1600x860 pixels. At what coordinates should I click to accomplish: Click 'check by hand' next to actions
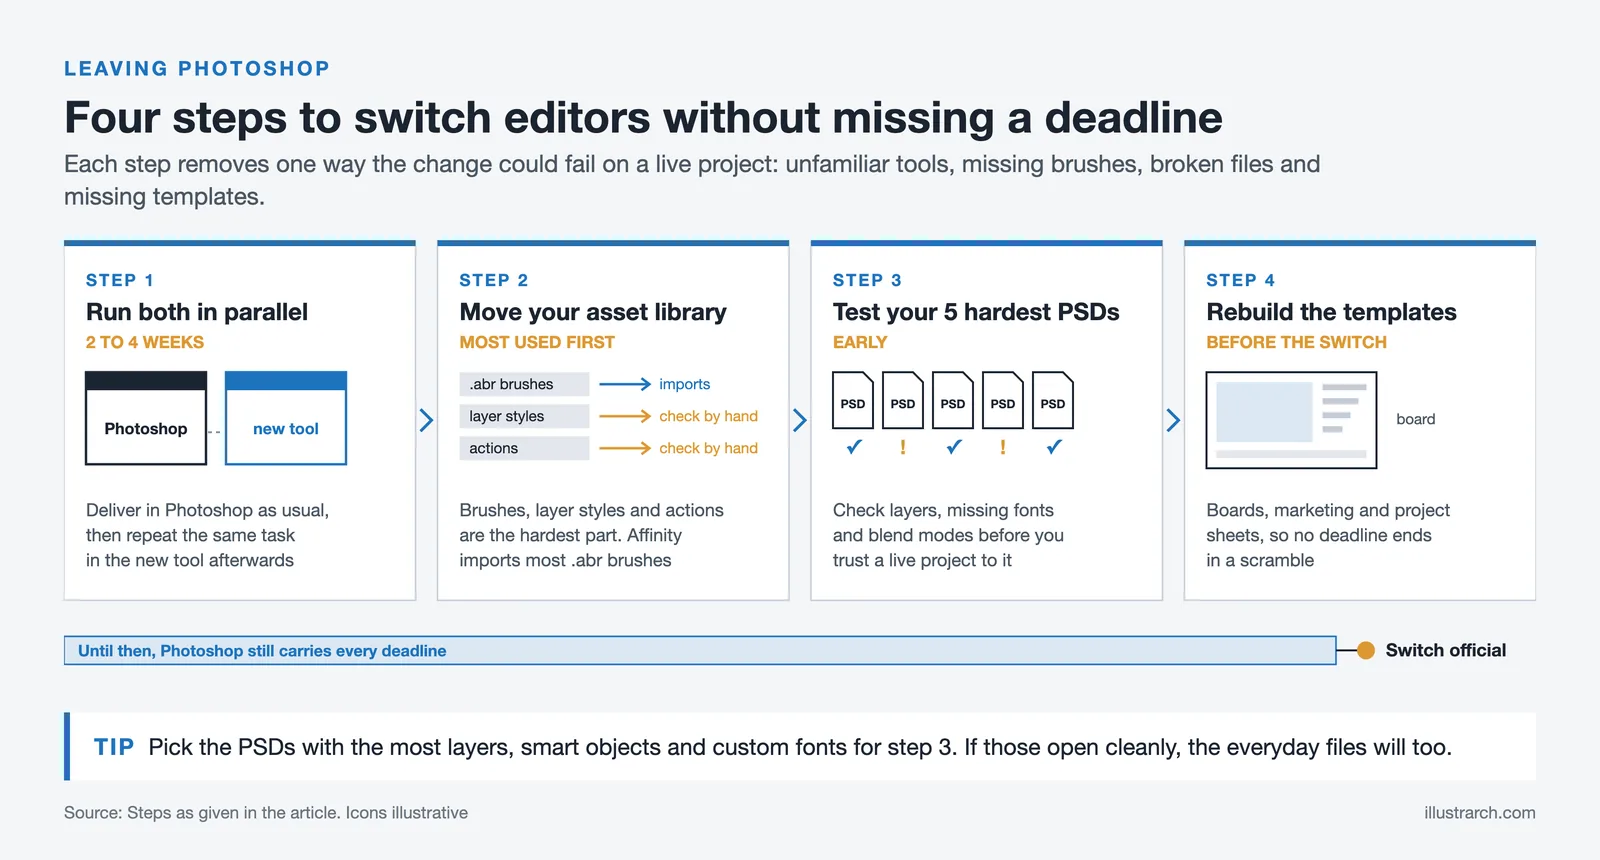pos(709,448)
